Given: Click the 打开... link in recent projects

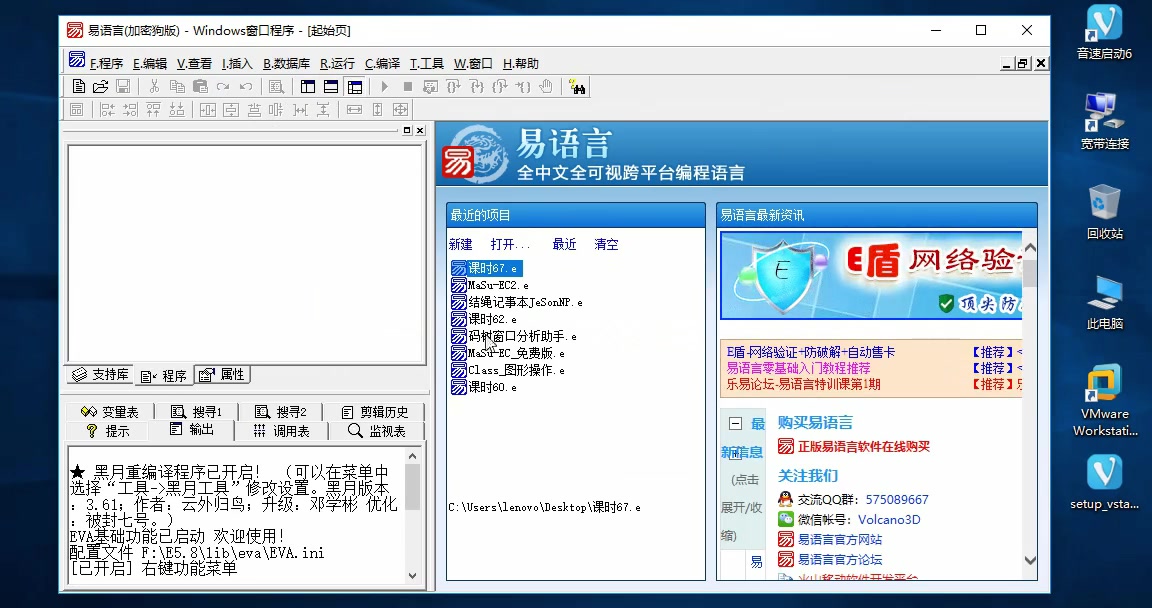Looking at the screenshot, I should tap(510, 245).
